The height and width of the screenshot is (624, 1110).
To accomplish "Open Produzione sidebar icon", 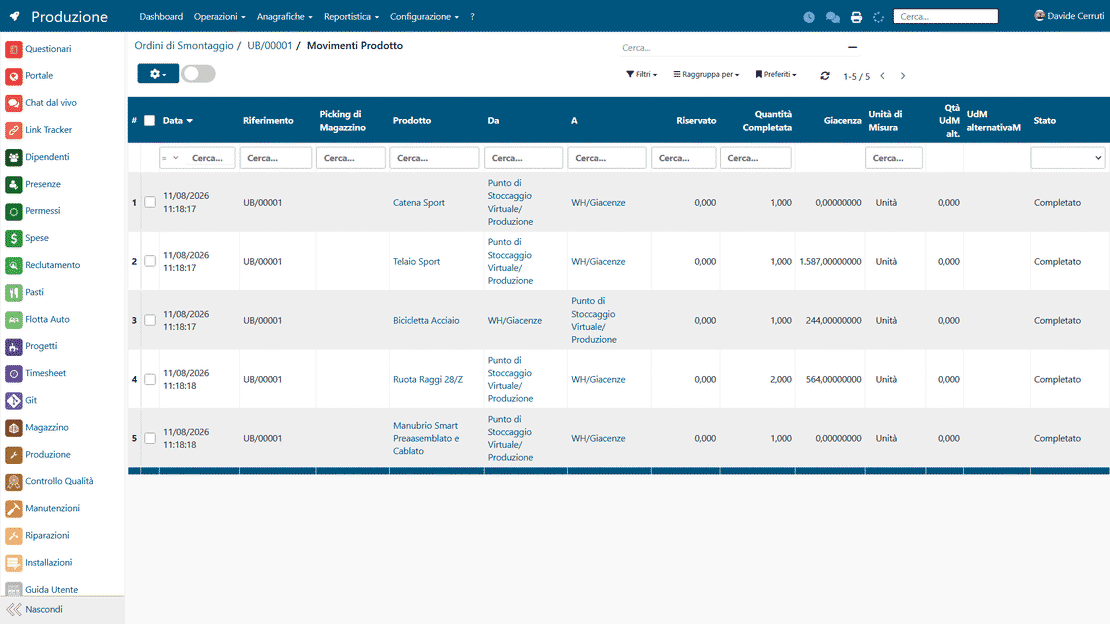I will [x=13, y=455].
